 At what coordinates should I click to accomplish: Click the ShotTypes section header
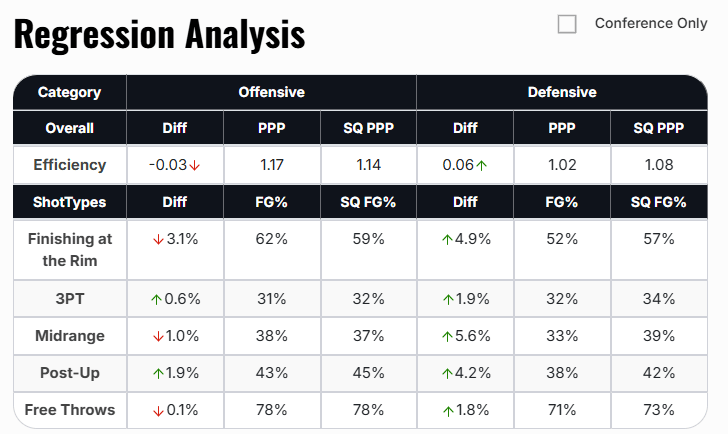pos(69,202)
